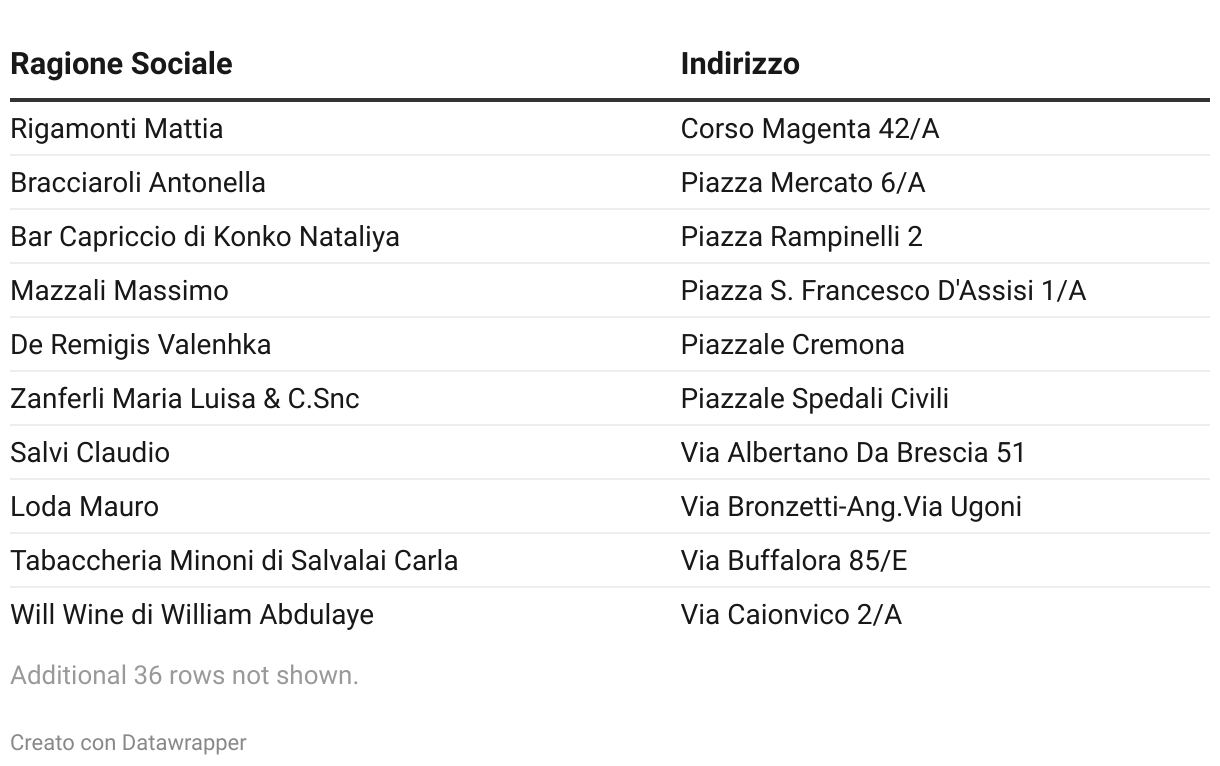Screen dimensions: 1220x766
Task: Select the Mazzali Massimo cell
Action: pyautogui.click(x=120, y=291)
